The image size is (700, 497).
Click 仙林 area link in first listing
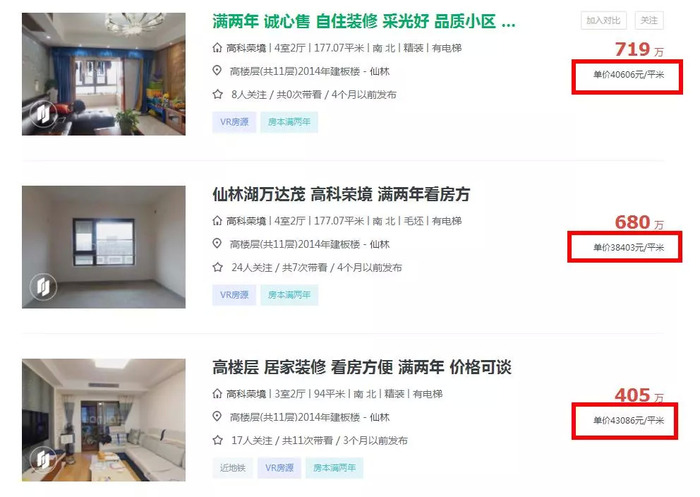point(379,71)
